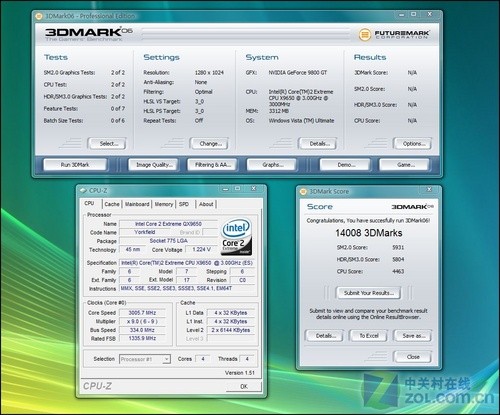Click the Resolution value 1280 x 1024

point(209,73)
